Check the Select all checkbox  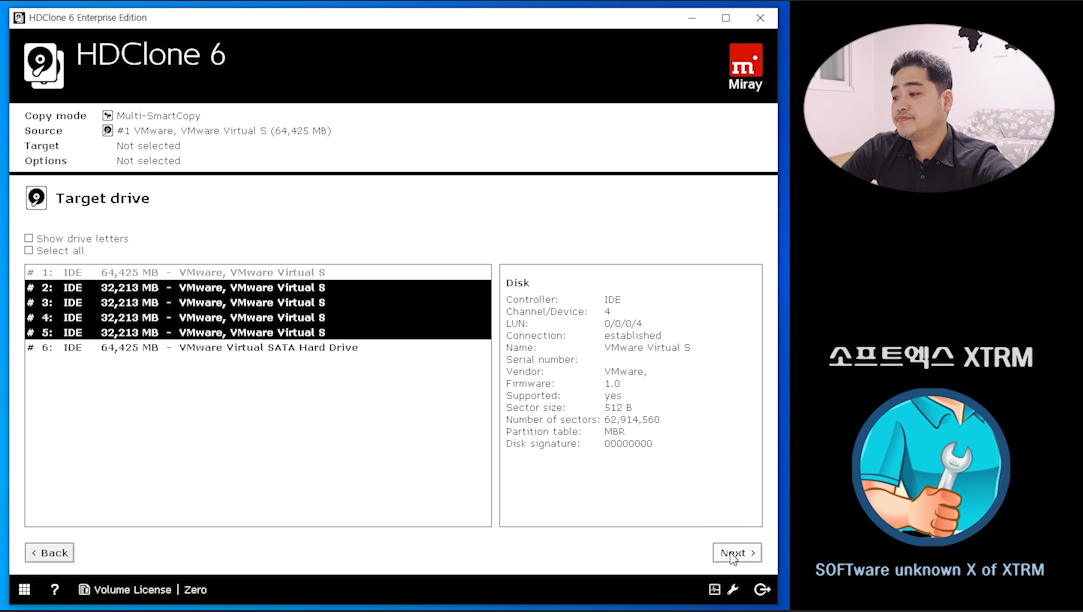pos(28,251)
